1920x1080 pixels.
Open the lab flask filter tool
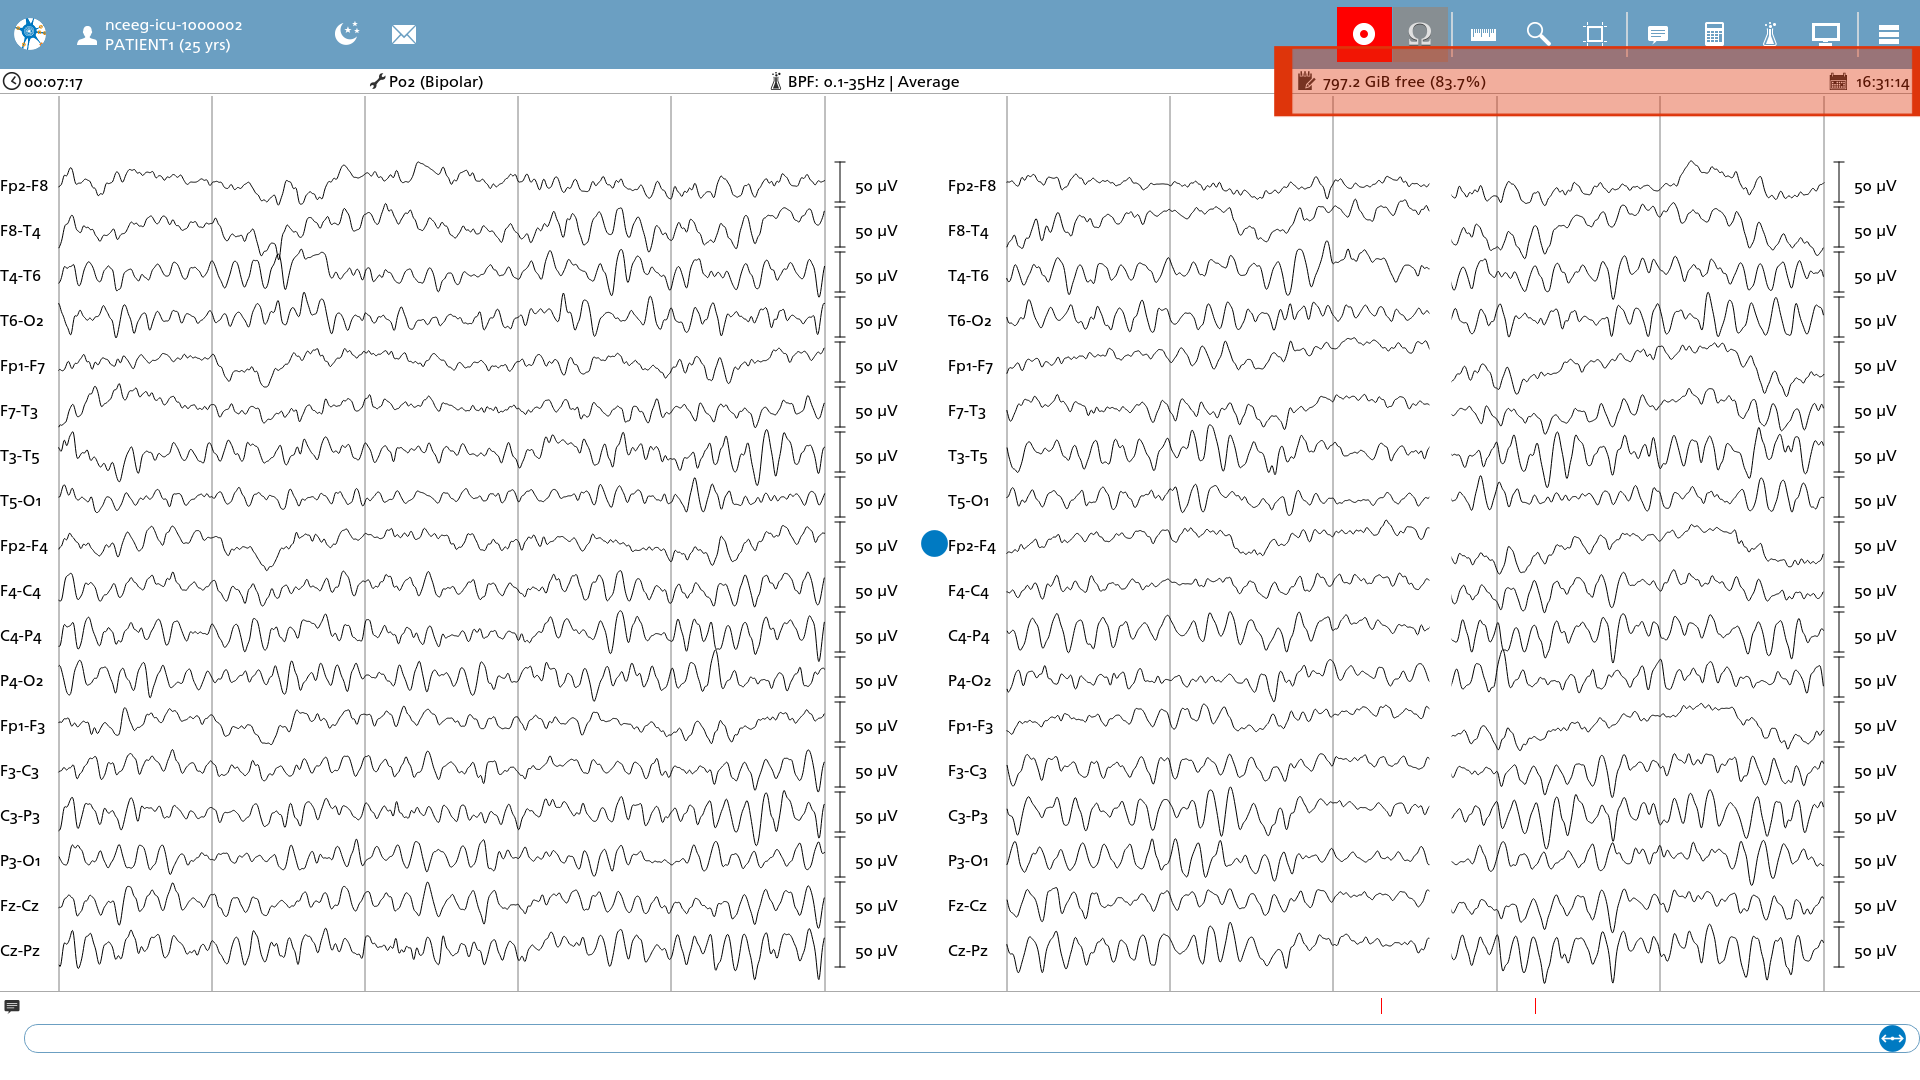1770,34
